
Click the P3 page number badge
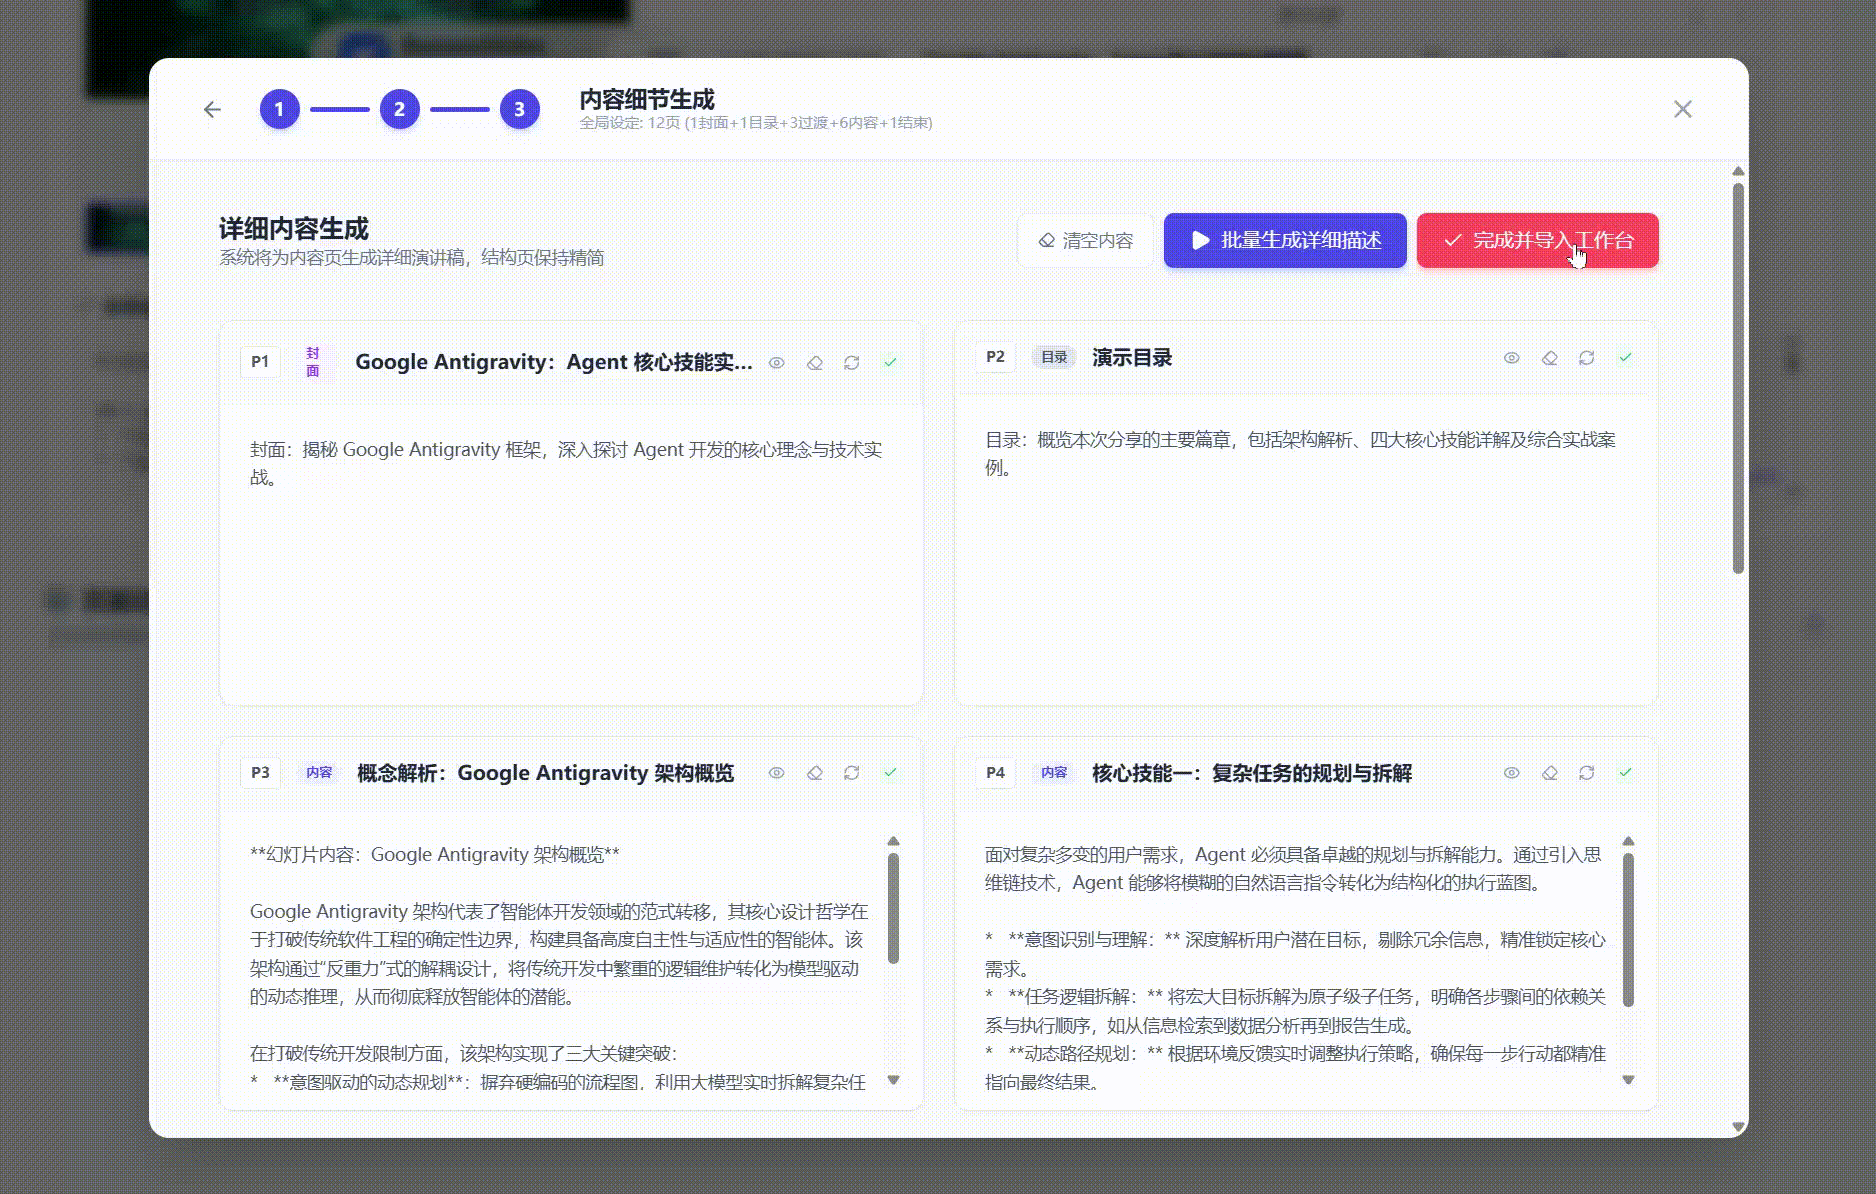click(x=260, y=773)
